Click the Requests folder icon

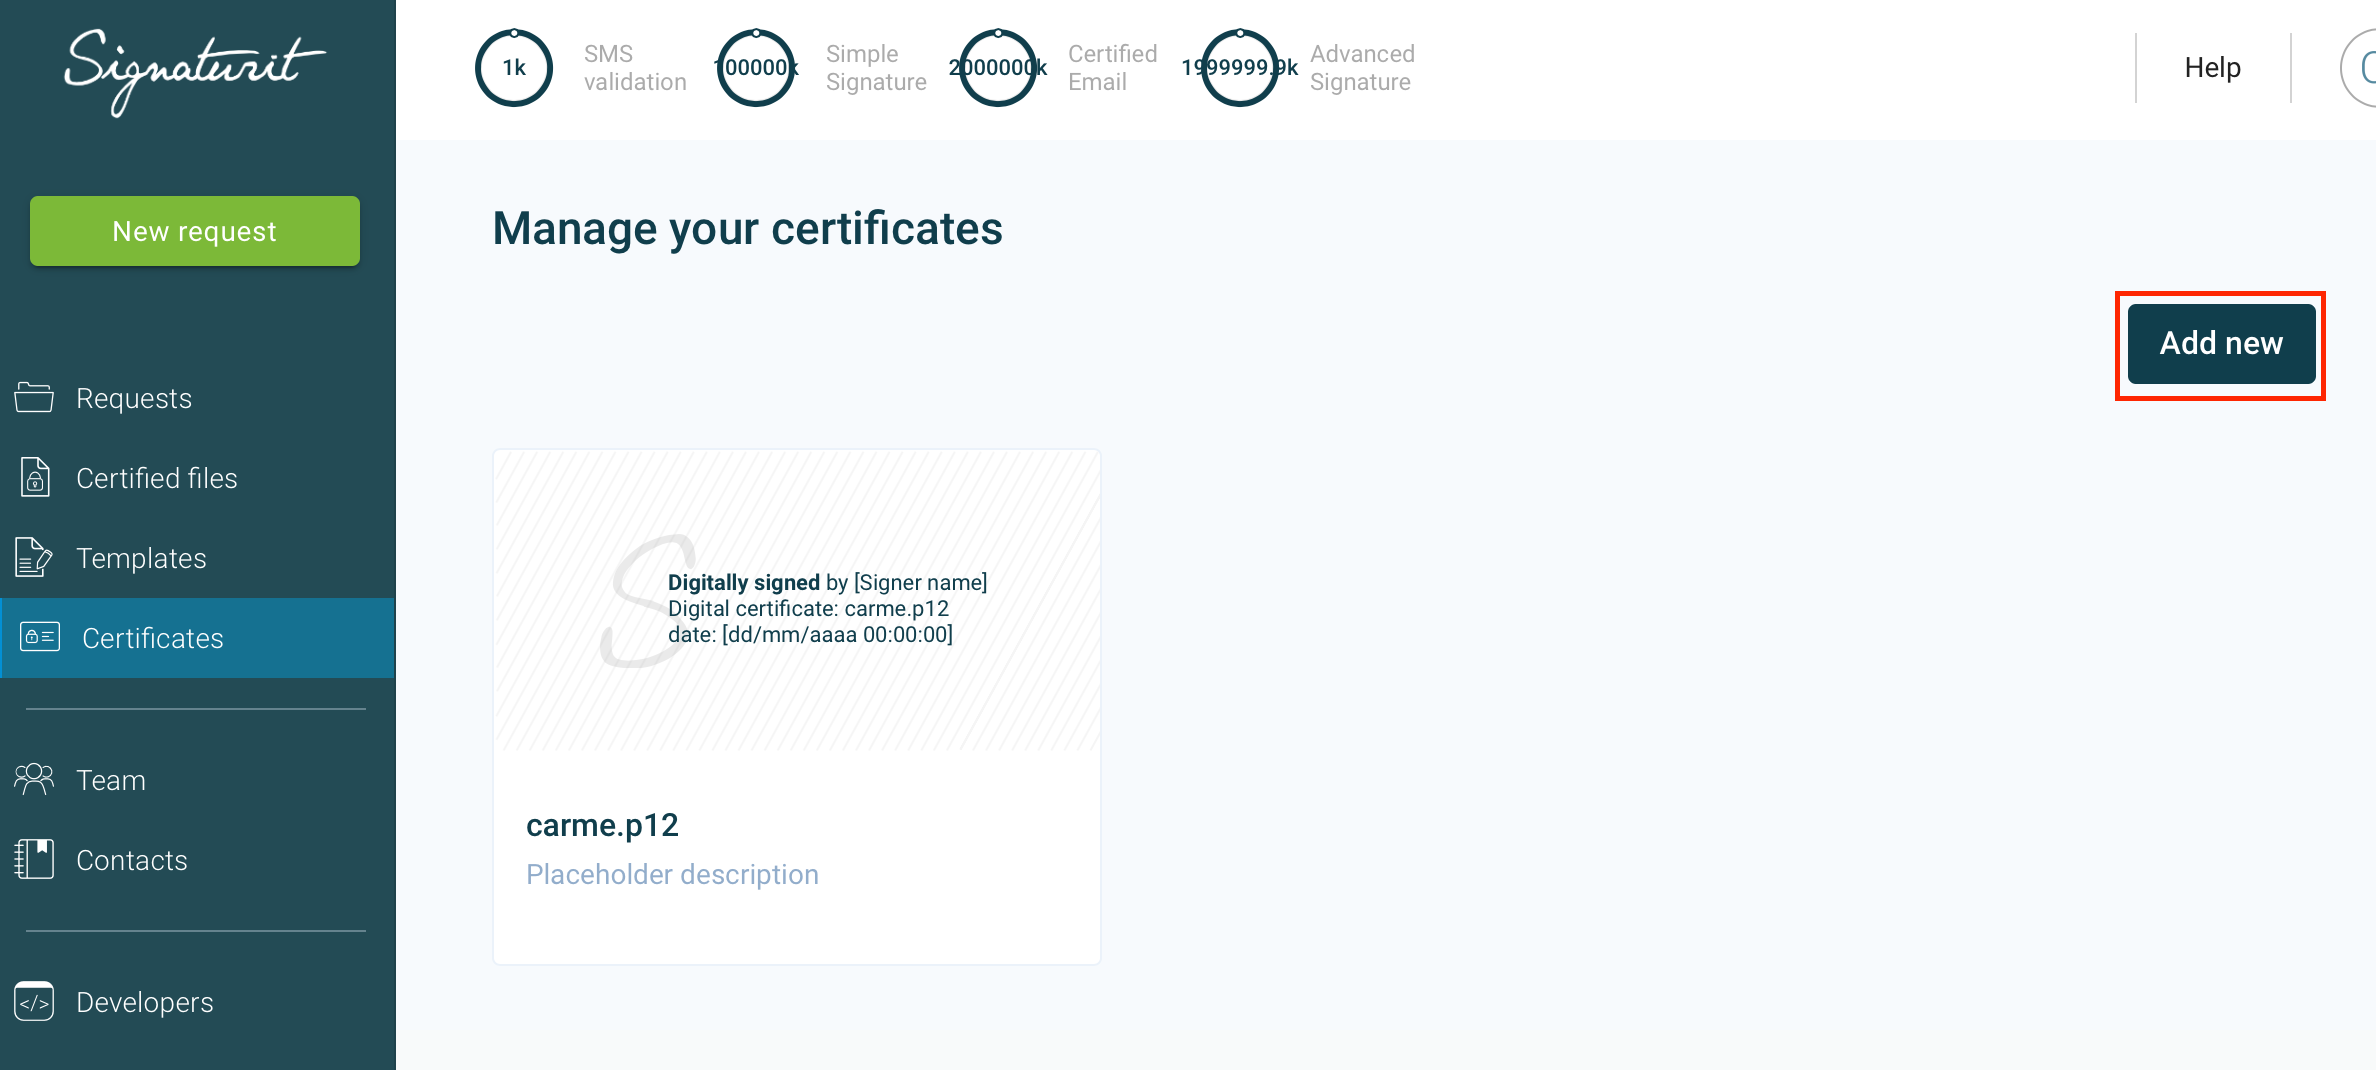click(34, 398)
